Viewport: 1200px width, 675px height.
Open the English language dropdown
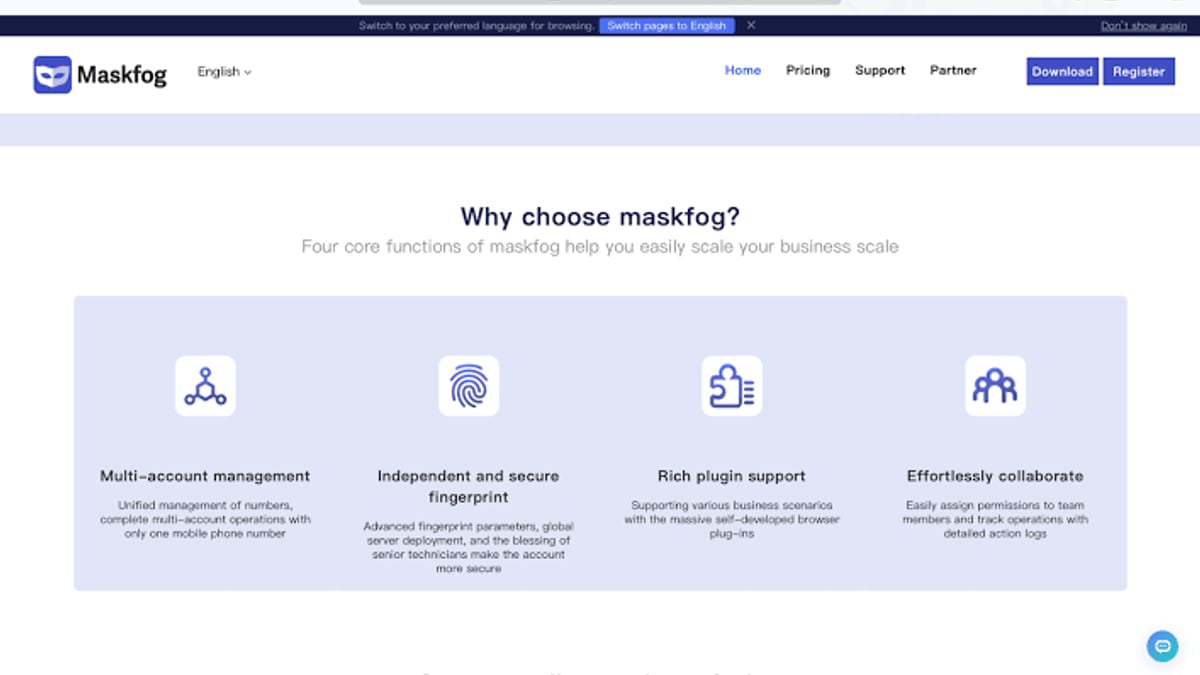coord(224,72)
